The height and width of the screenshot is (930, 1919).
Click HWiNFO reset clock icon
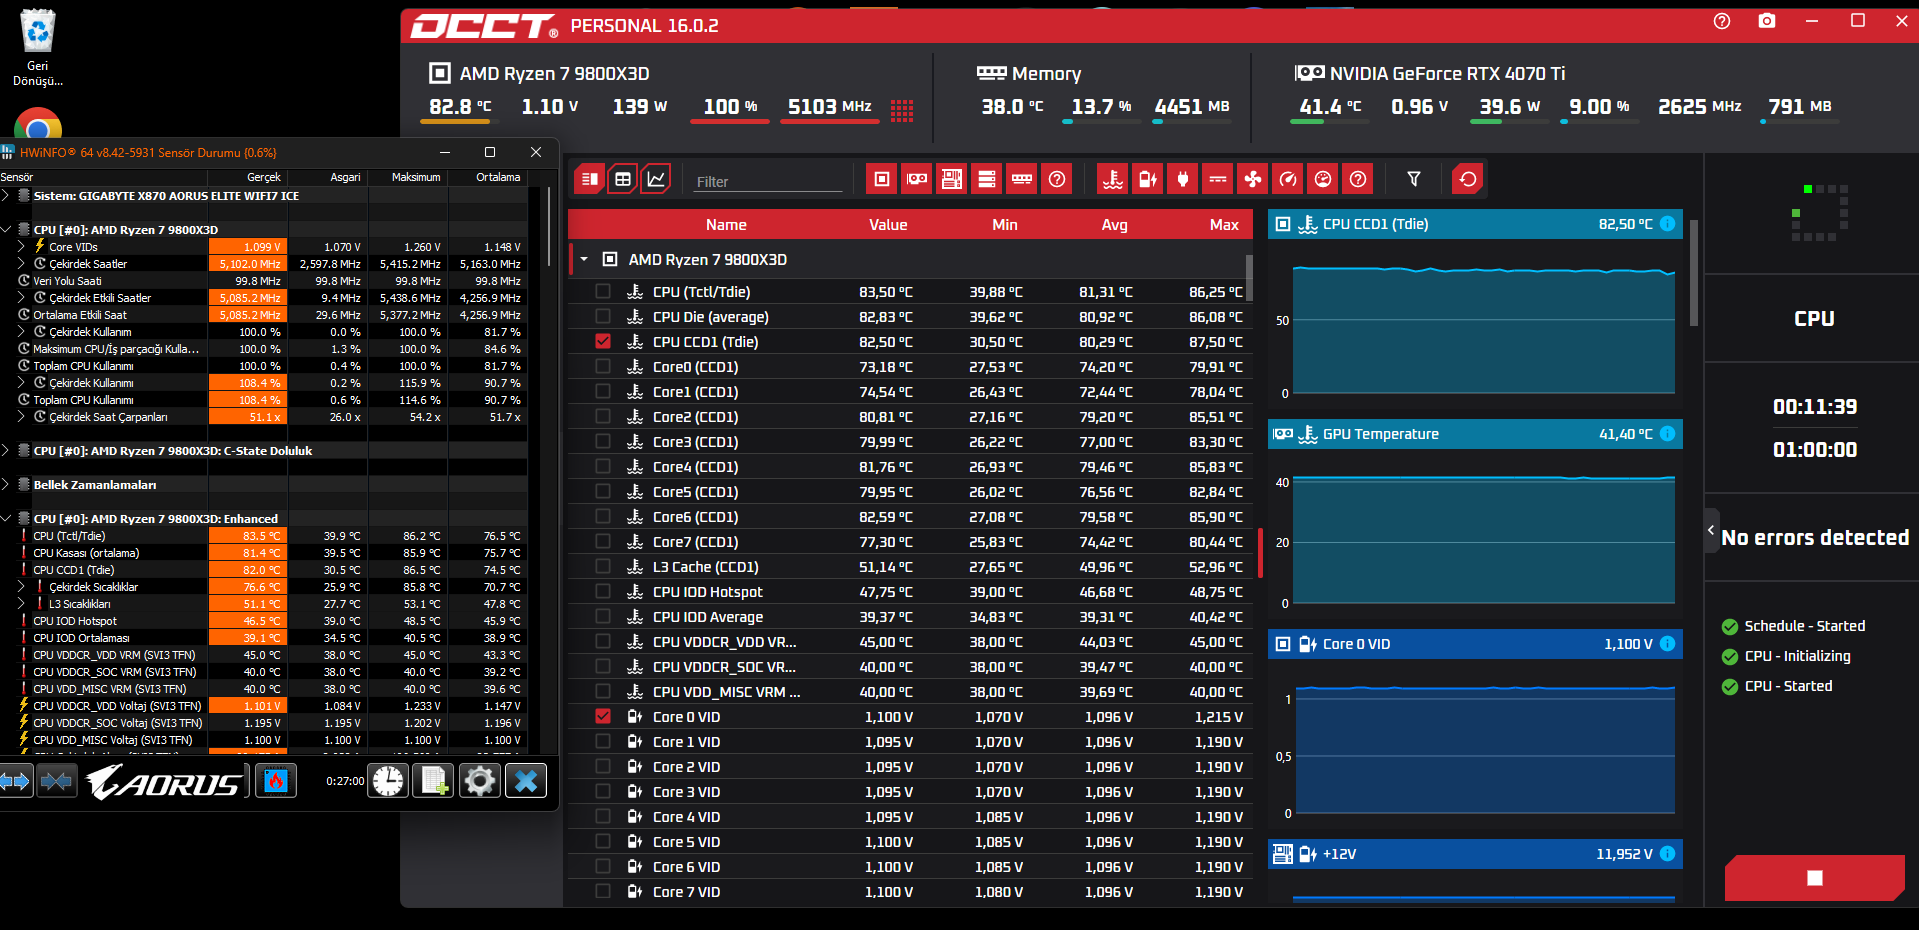click(x=388, y=780)
